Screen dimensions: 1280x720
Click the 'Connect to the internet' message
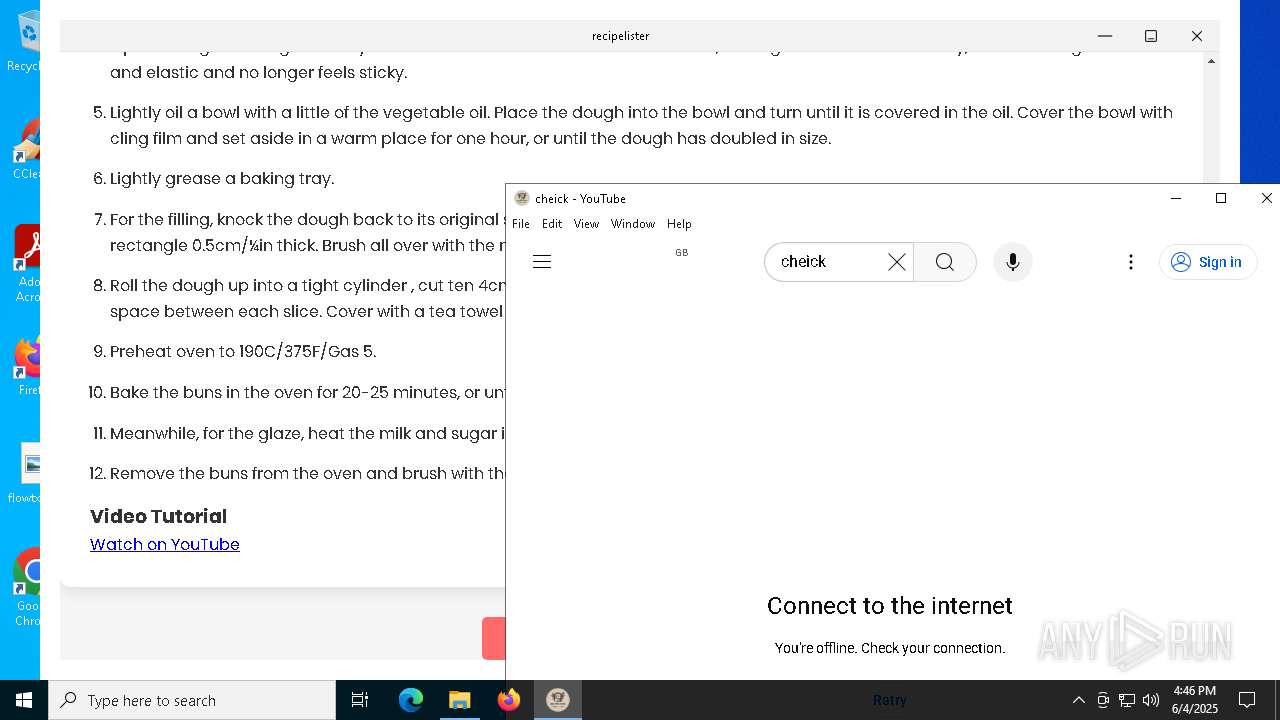coord(890,606)
